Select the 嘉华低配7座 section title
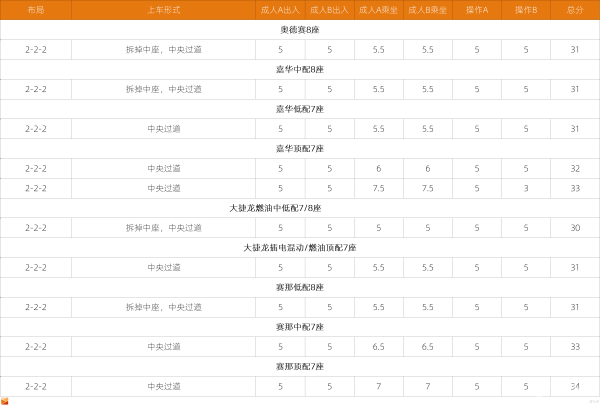The image size is (600, 407). click(300, 109)
